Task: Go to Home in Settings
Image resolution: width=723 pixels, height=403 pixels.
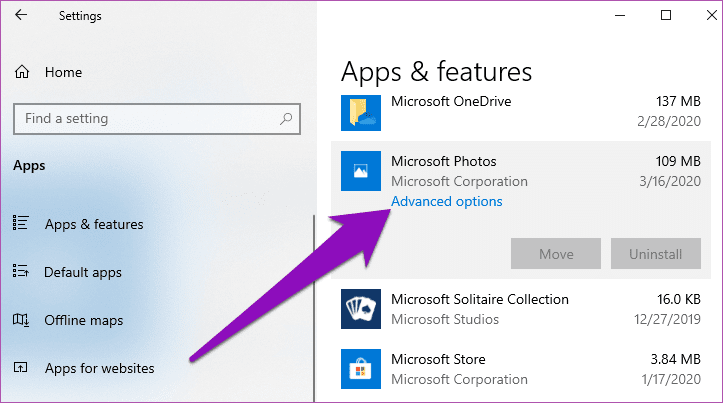Action: (64, 72)
